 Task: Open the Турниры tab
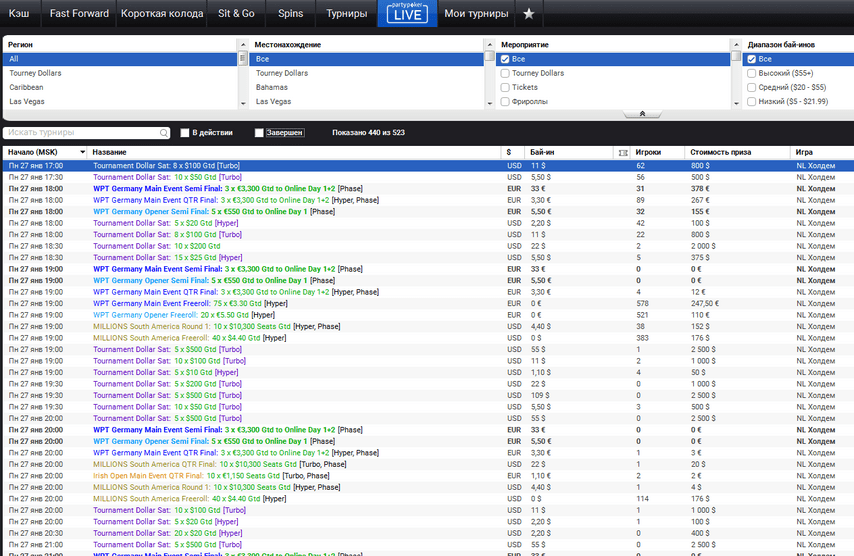point(346,14)
